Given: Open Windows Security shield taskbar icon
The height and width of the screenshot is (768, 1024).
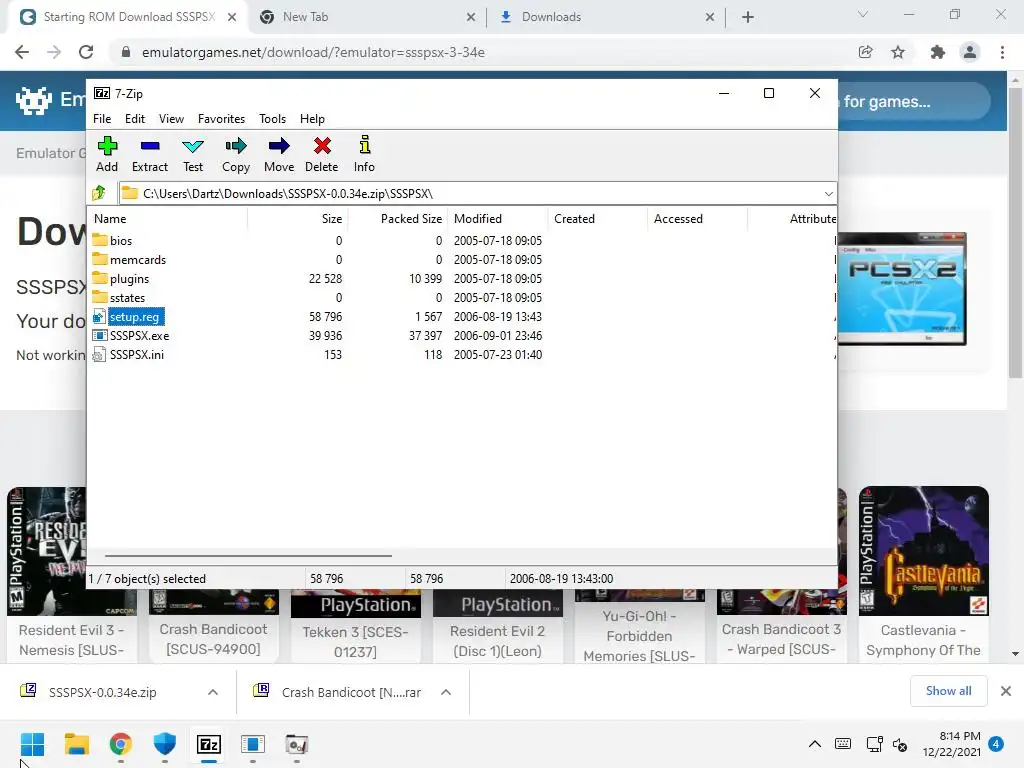Looking at the screenshot, I should 165,744.
